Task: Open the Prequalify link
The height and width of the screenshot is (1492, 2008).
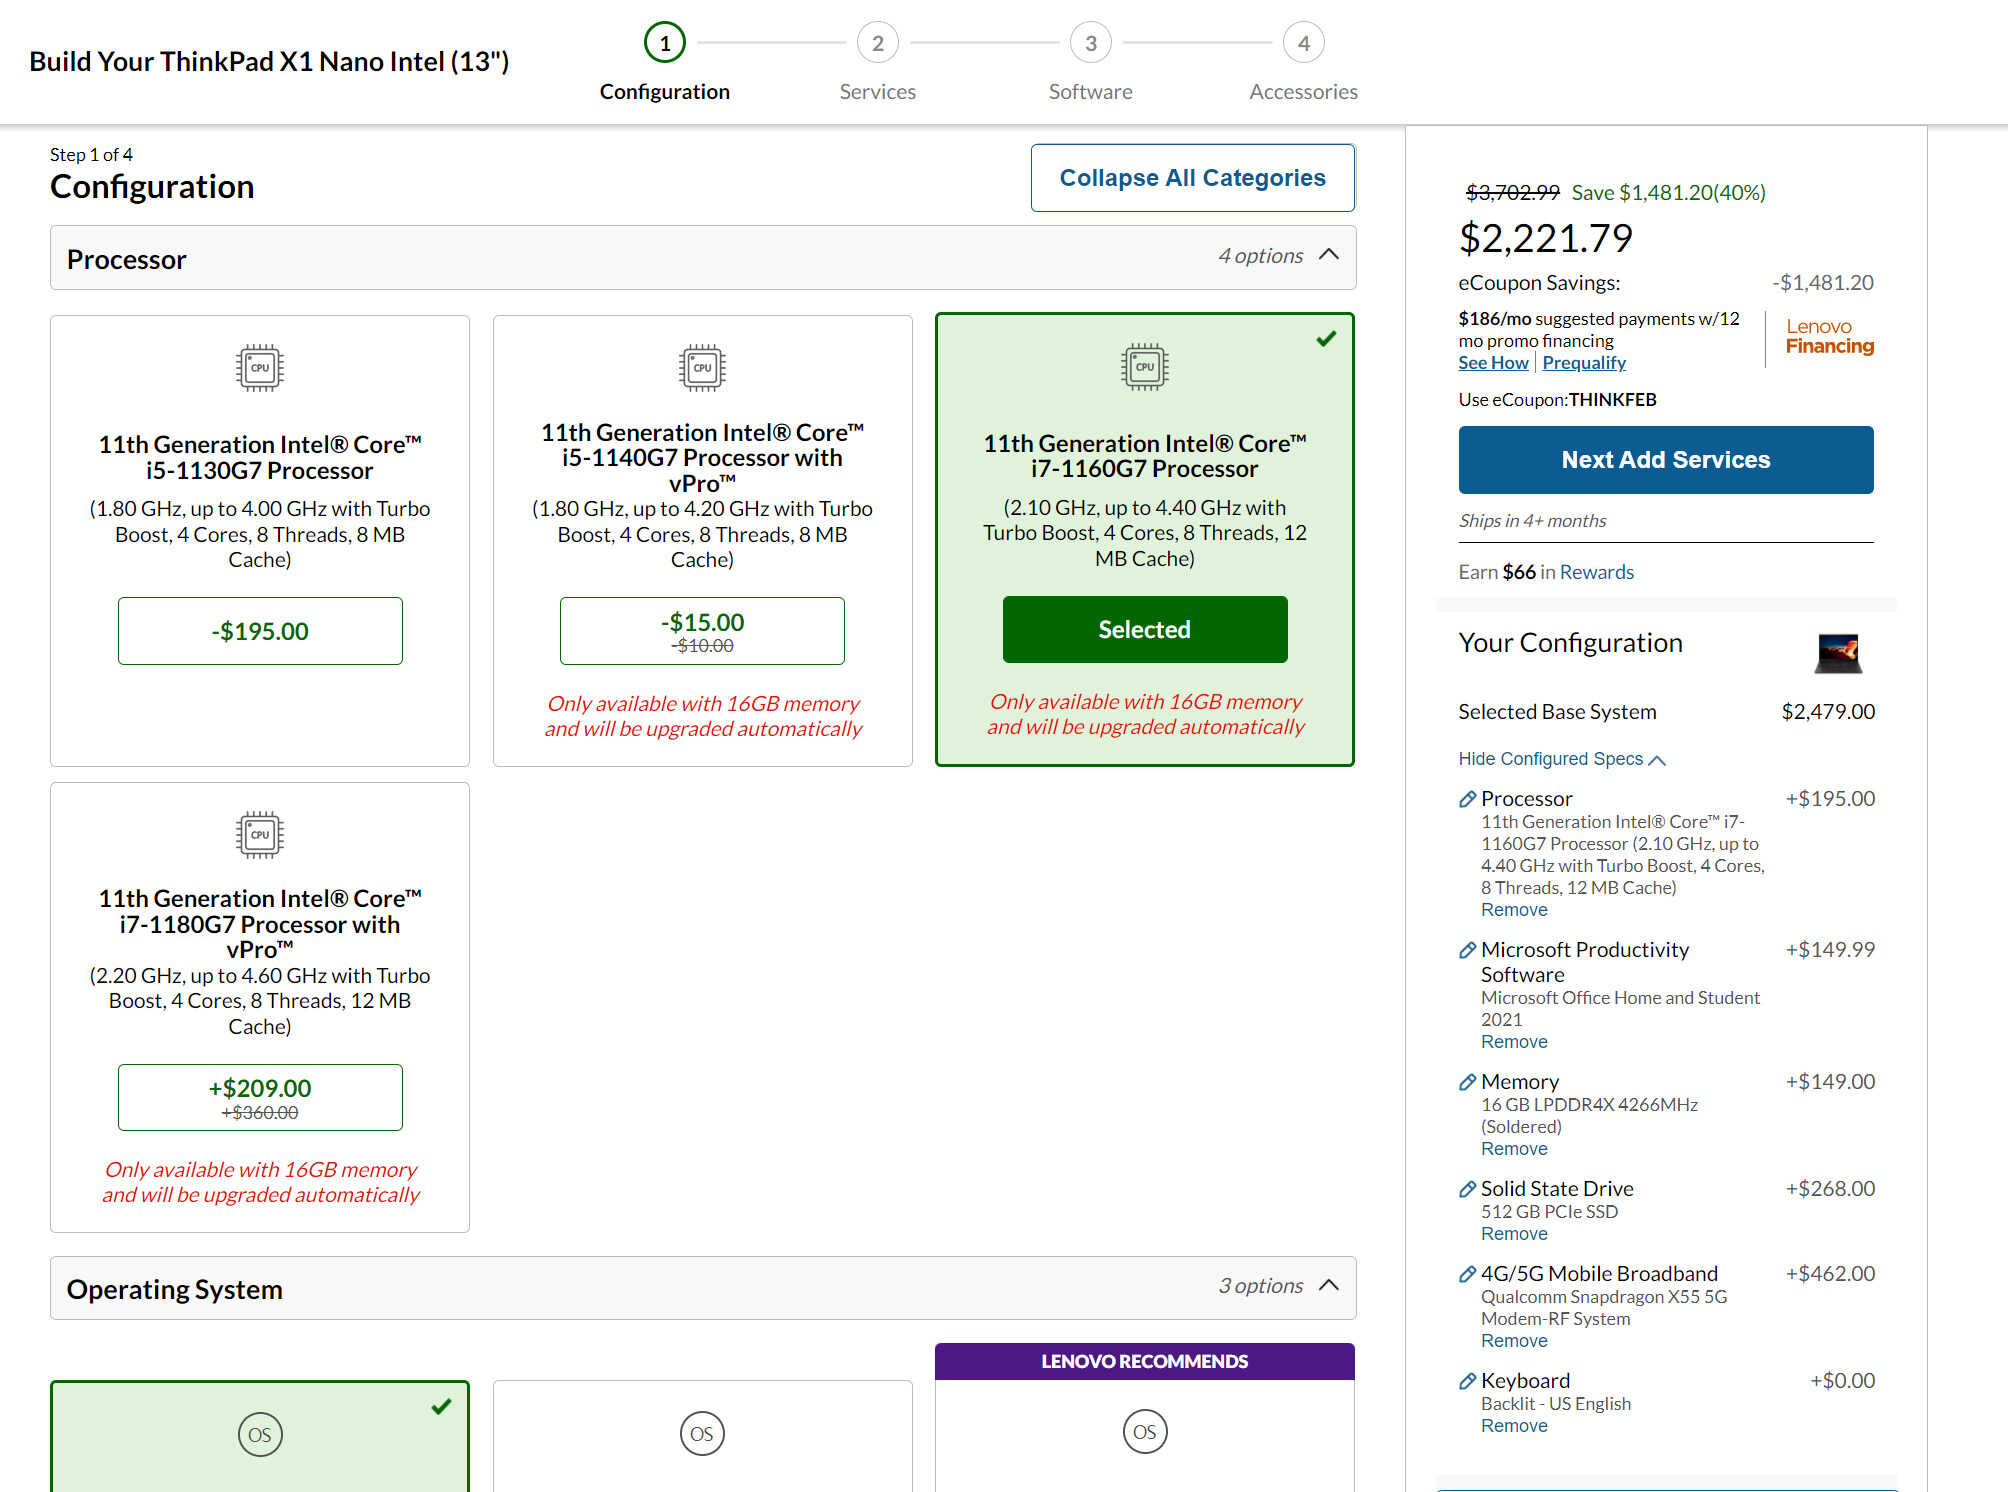Action: [1584, 363]
